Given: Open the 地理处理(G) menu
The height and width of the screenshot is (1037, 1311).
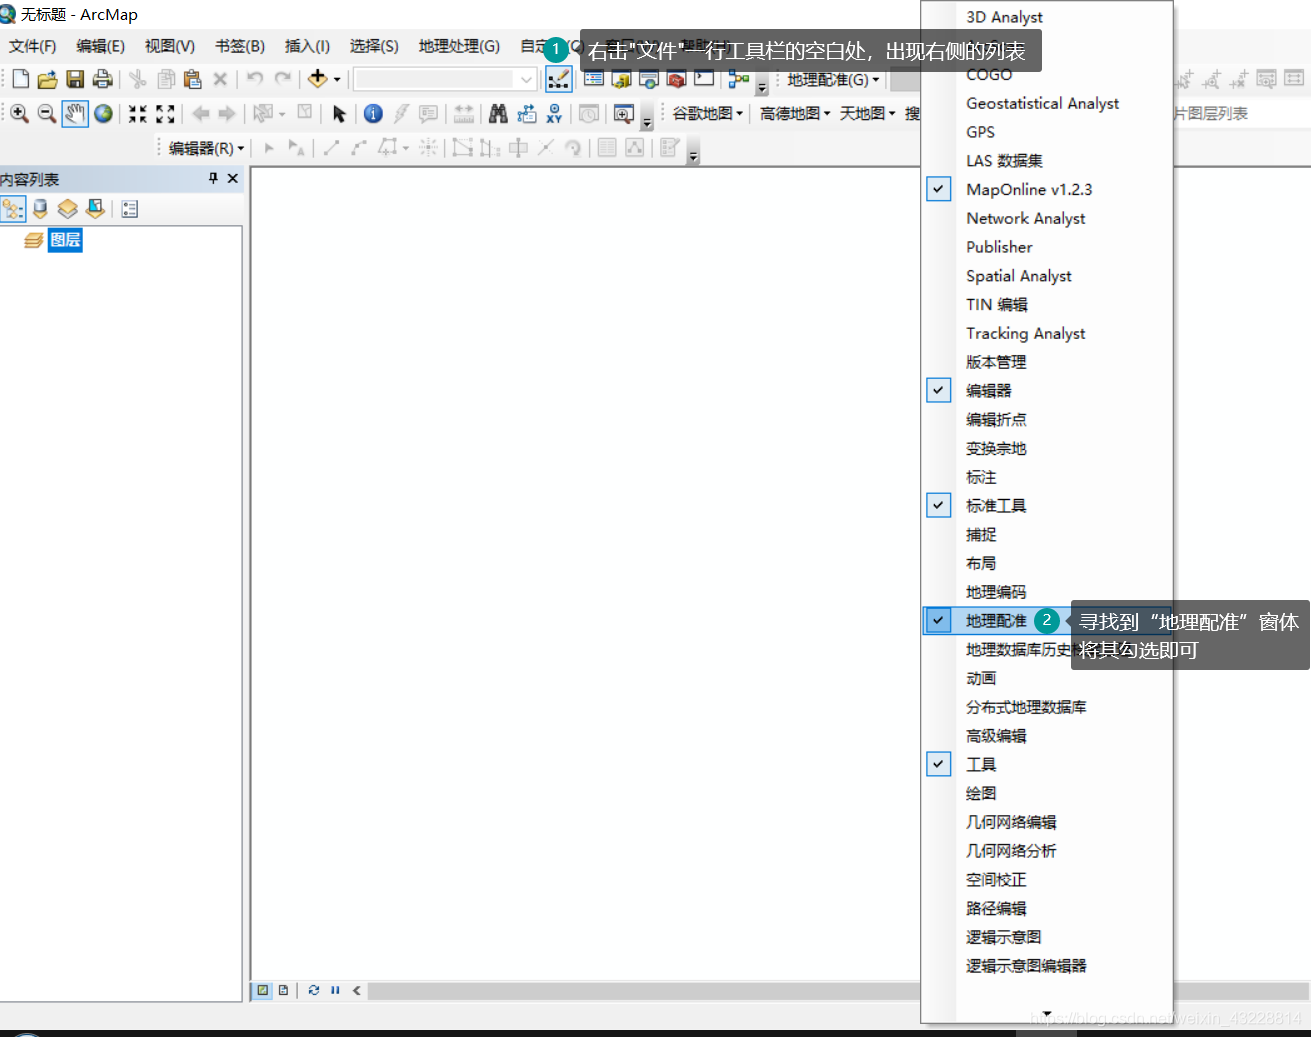Looking at the screenshot, I should pos(459,46).
